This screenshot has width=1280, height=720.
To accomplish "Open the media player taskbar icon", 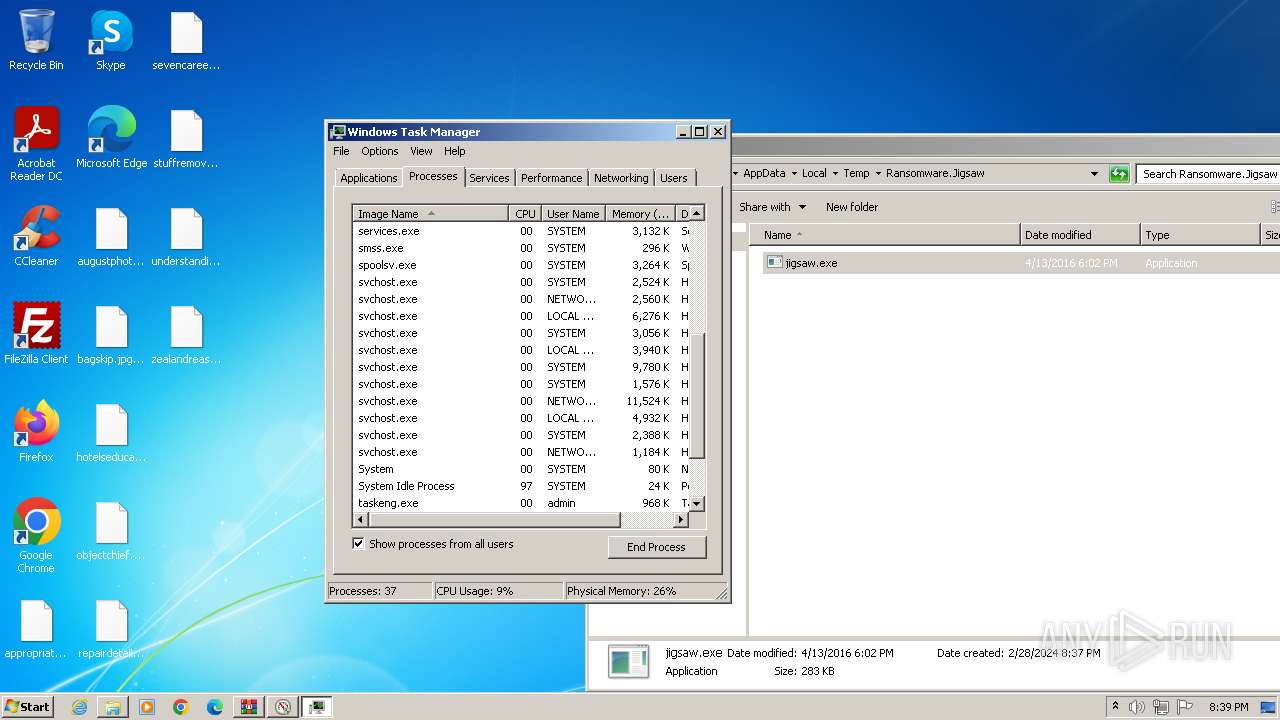I will [x=147, y=707].
